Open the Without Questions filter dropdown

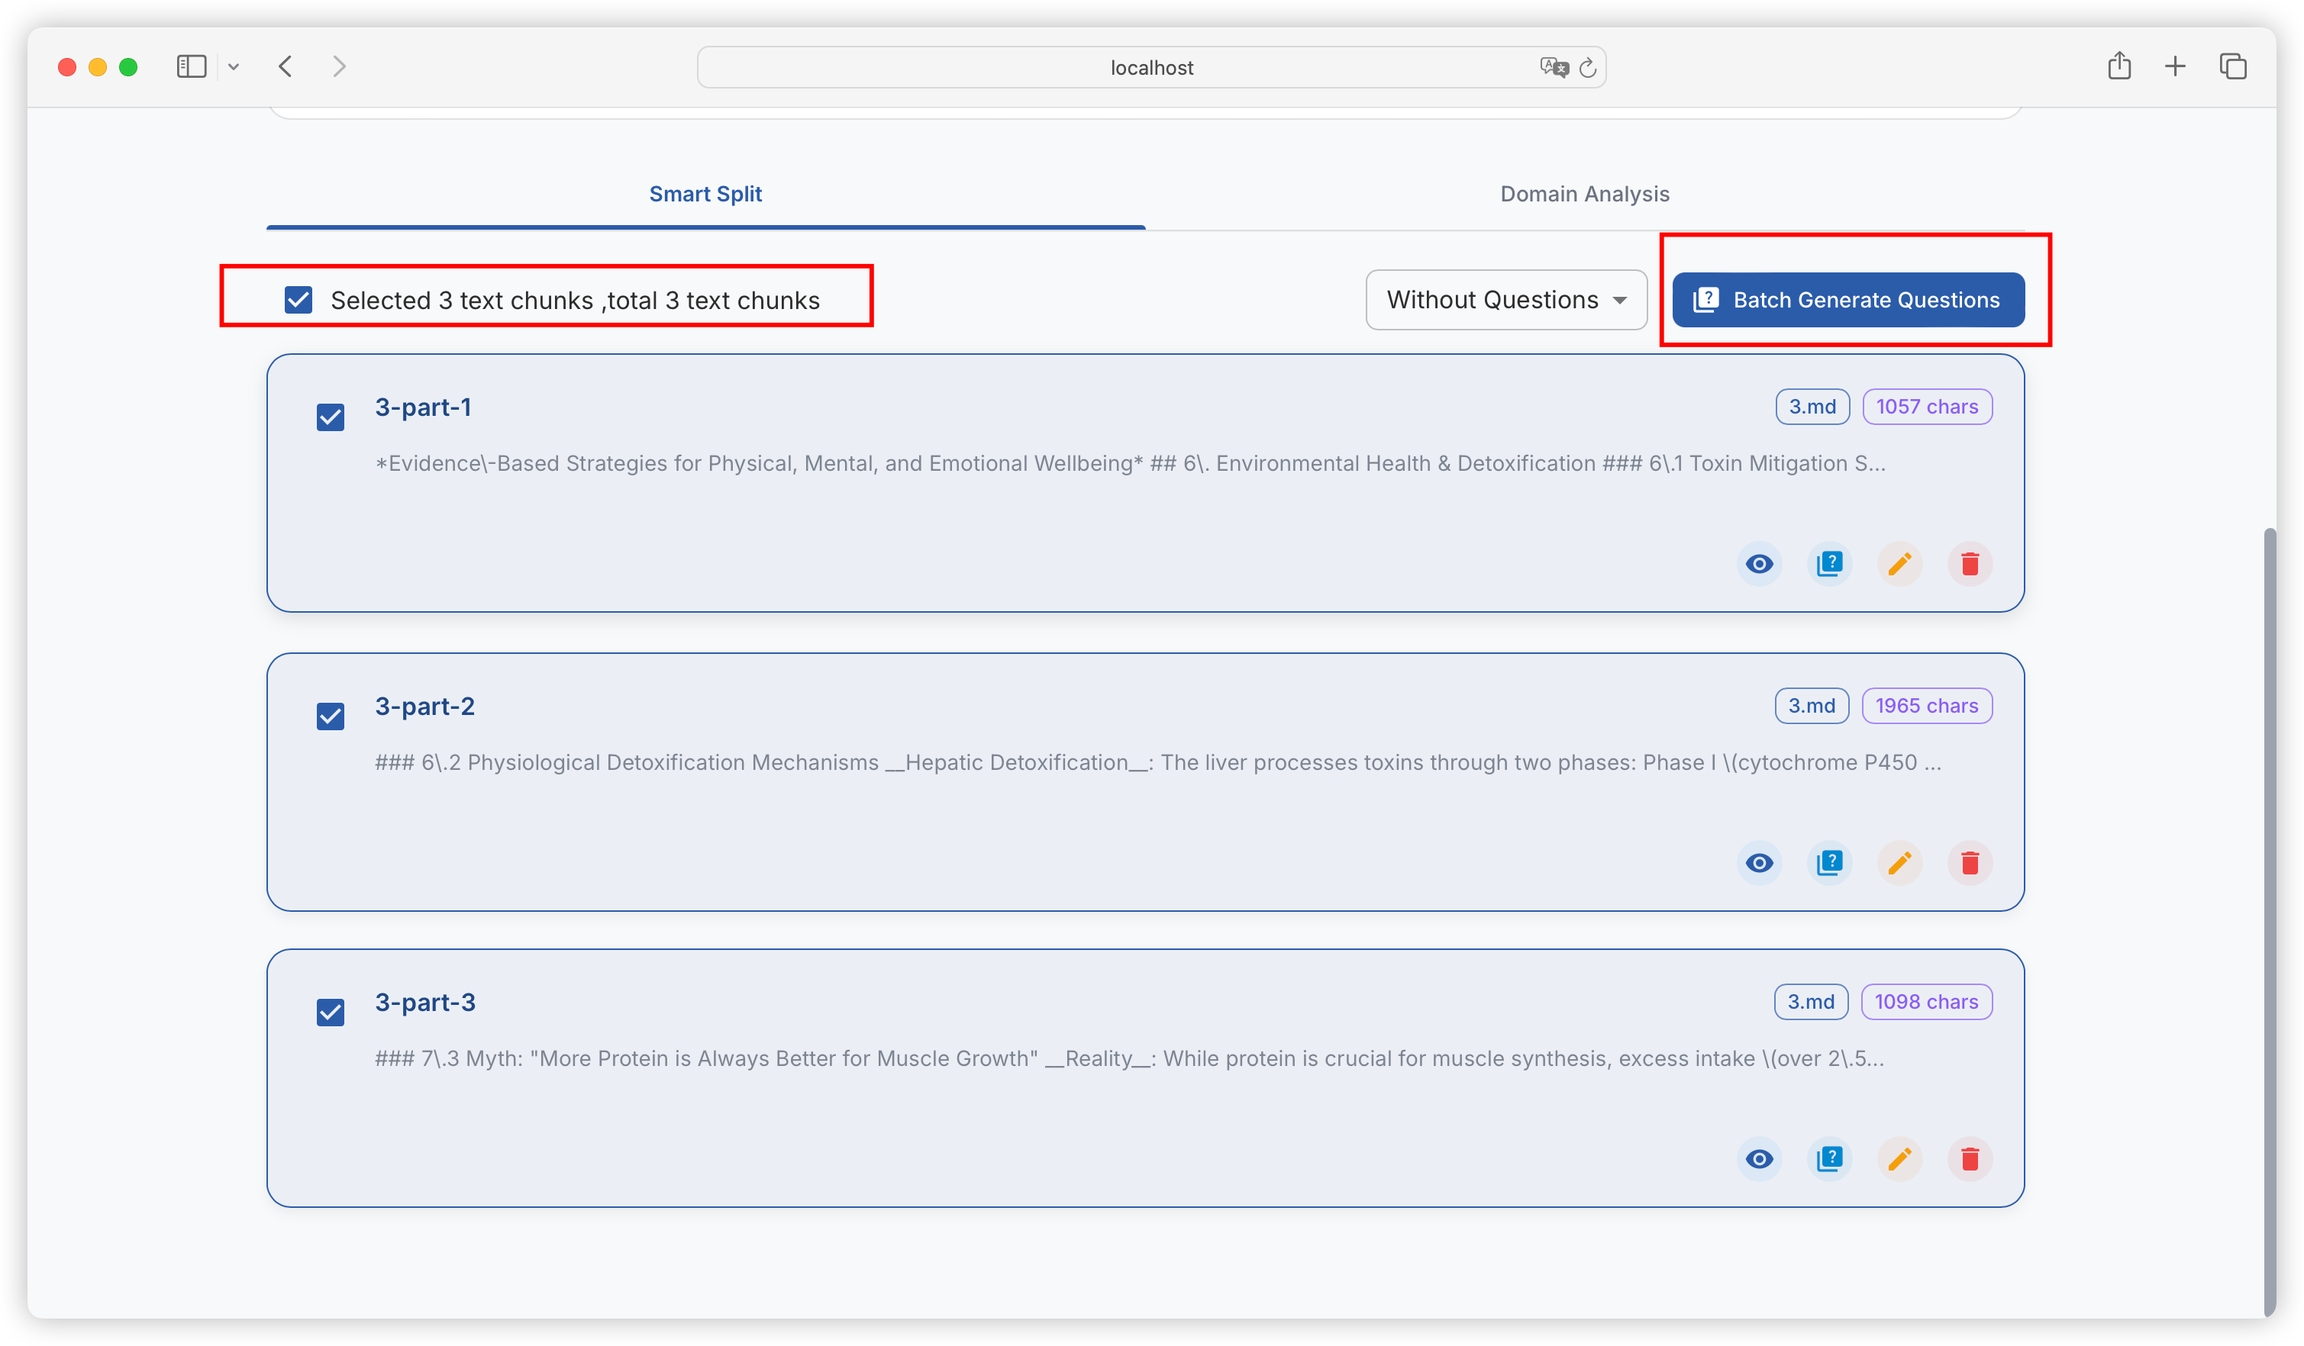pyautogui.click(x=1505, y=300)
